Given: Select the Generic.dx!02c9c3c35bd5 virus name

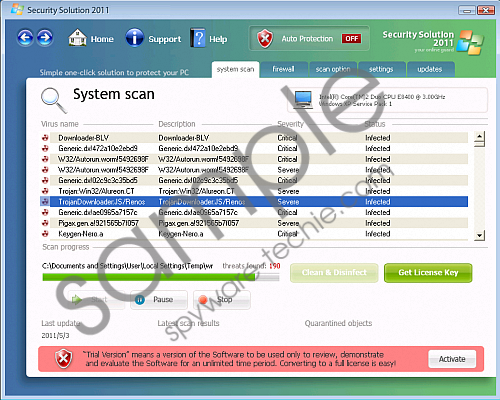Looking at the screenshot, I should [98, 180].
